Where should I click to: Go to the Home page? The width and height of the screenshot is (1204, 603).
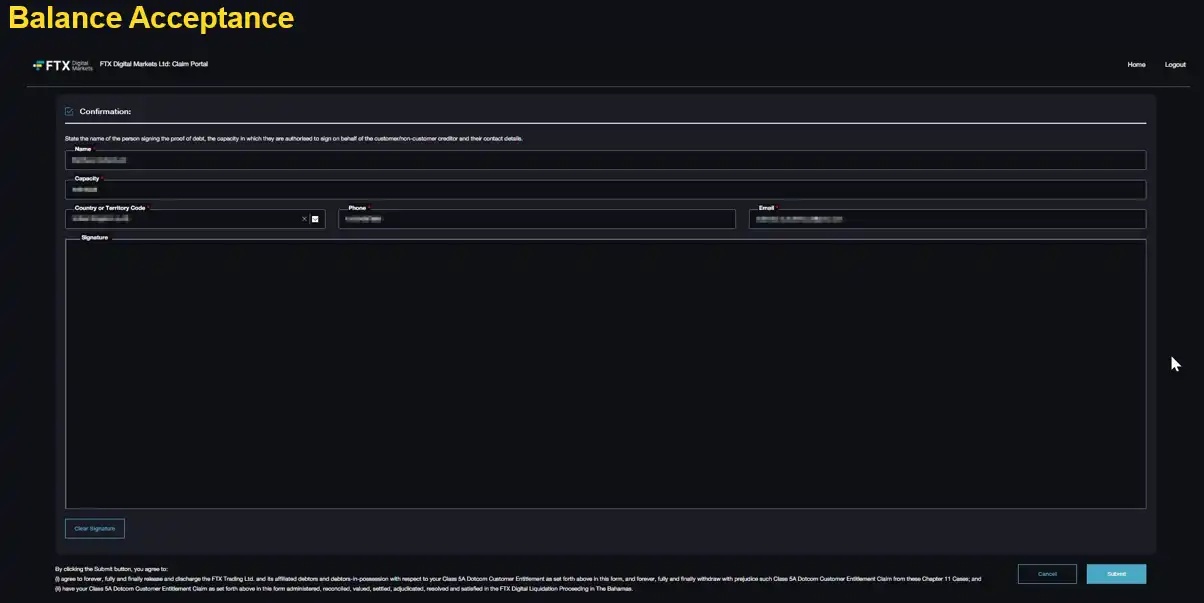tap(1136, 64)
